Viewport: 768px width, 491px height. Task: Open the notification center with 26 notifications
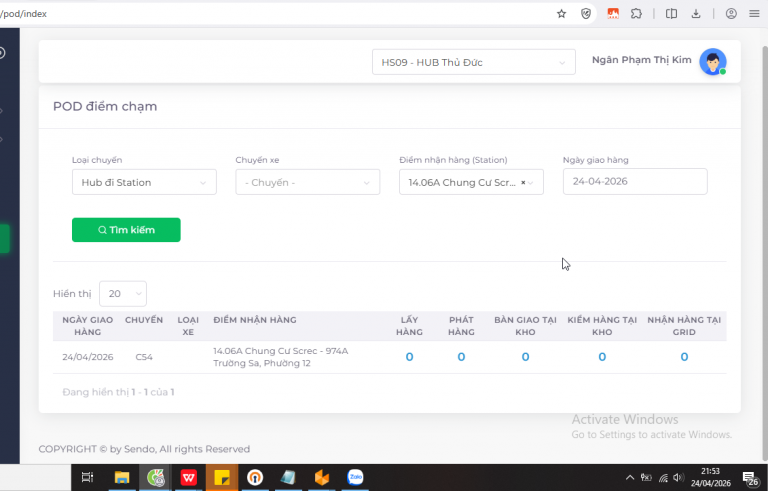click(x=750, y=478)
